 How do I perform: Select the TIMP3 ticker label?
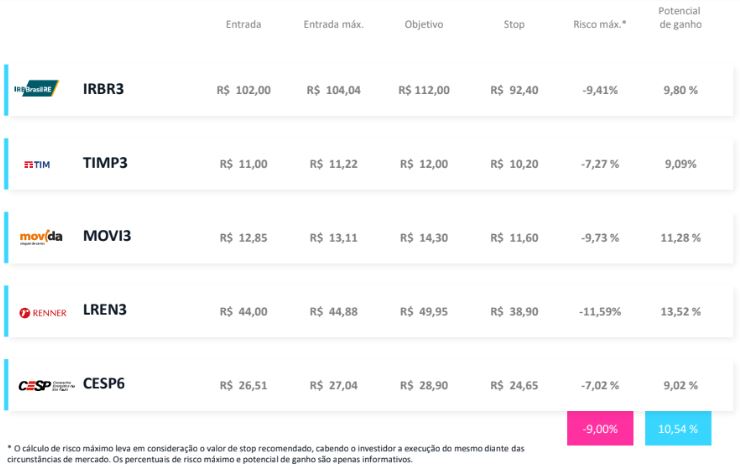point(105,163)
